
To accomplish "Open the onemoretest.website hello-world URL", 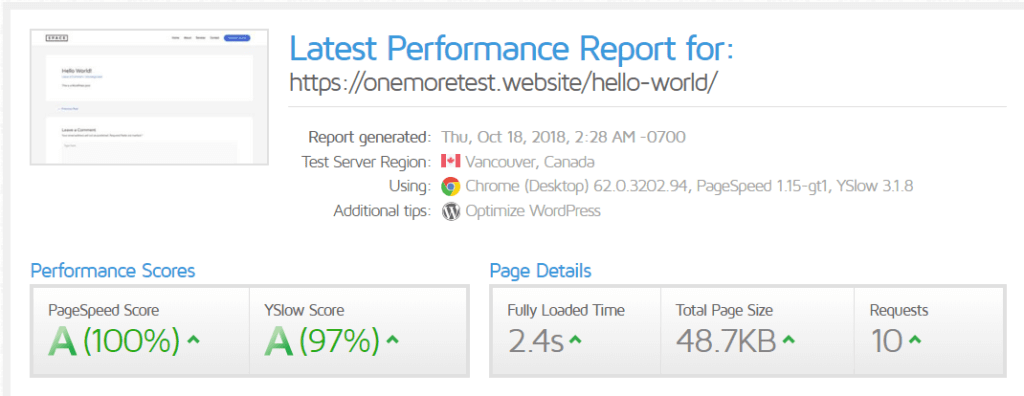I will (x=504, y=82).
